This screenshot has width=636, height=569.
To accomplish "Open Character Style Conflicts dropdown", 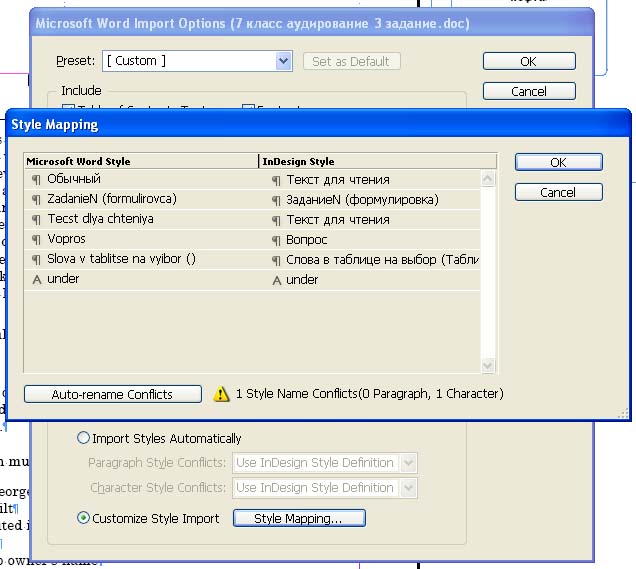I will click(x=325, y=487).
